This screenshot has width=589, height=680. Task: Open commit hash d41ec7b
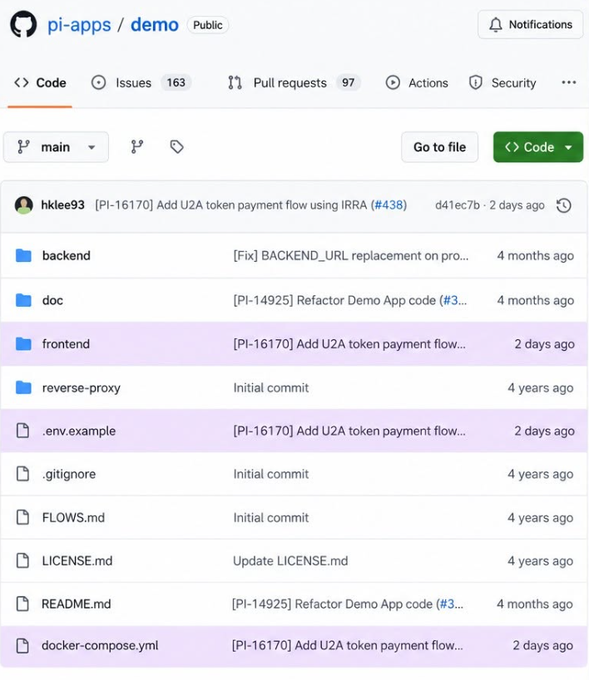pyautogui.click(x=457, y=205)
